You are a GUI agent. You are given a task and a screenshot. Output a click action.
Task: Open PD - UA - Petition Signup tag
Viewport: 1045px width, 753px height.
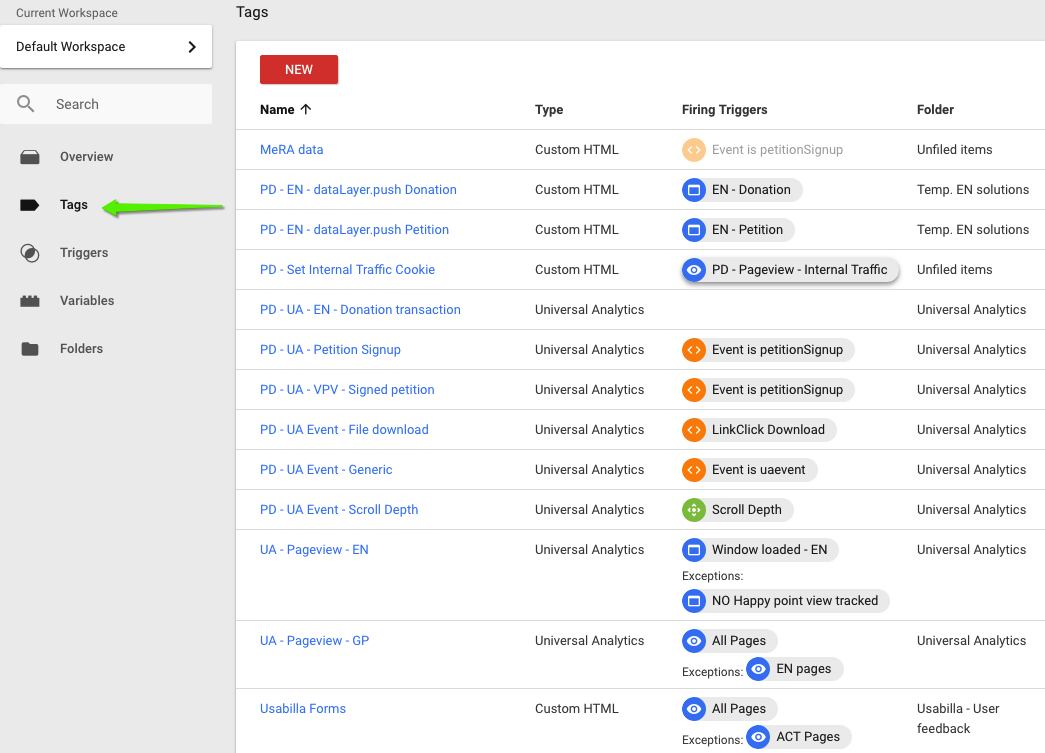pos(330,350)
